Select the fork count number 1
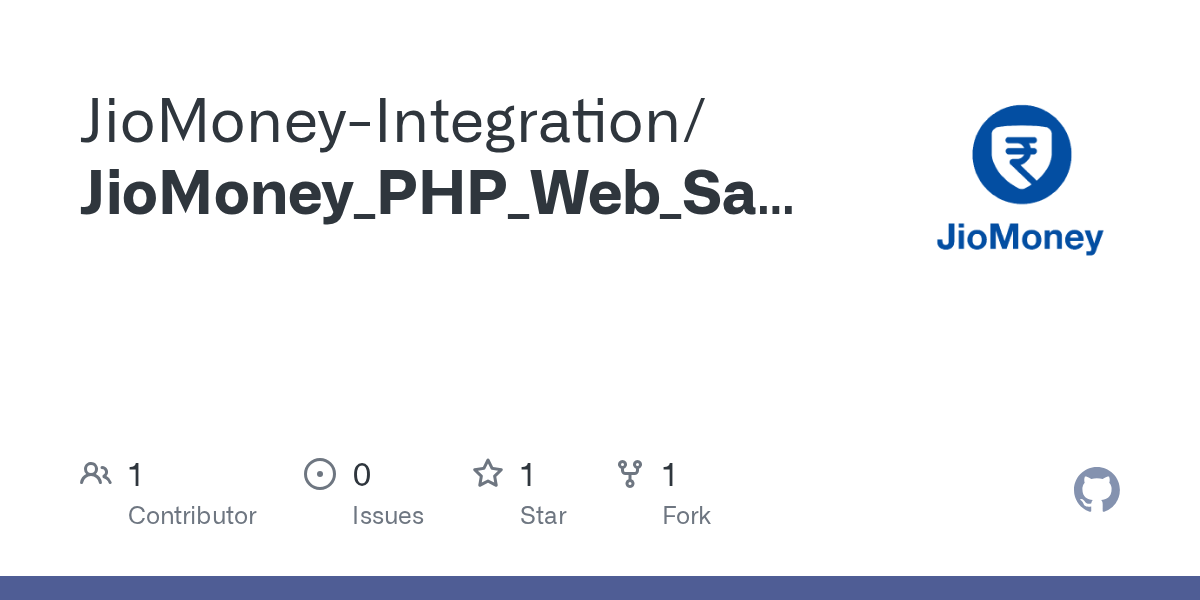Screen dimensions: 1200x600 (670, 475)
